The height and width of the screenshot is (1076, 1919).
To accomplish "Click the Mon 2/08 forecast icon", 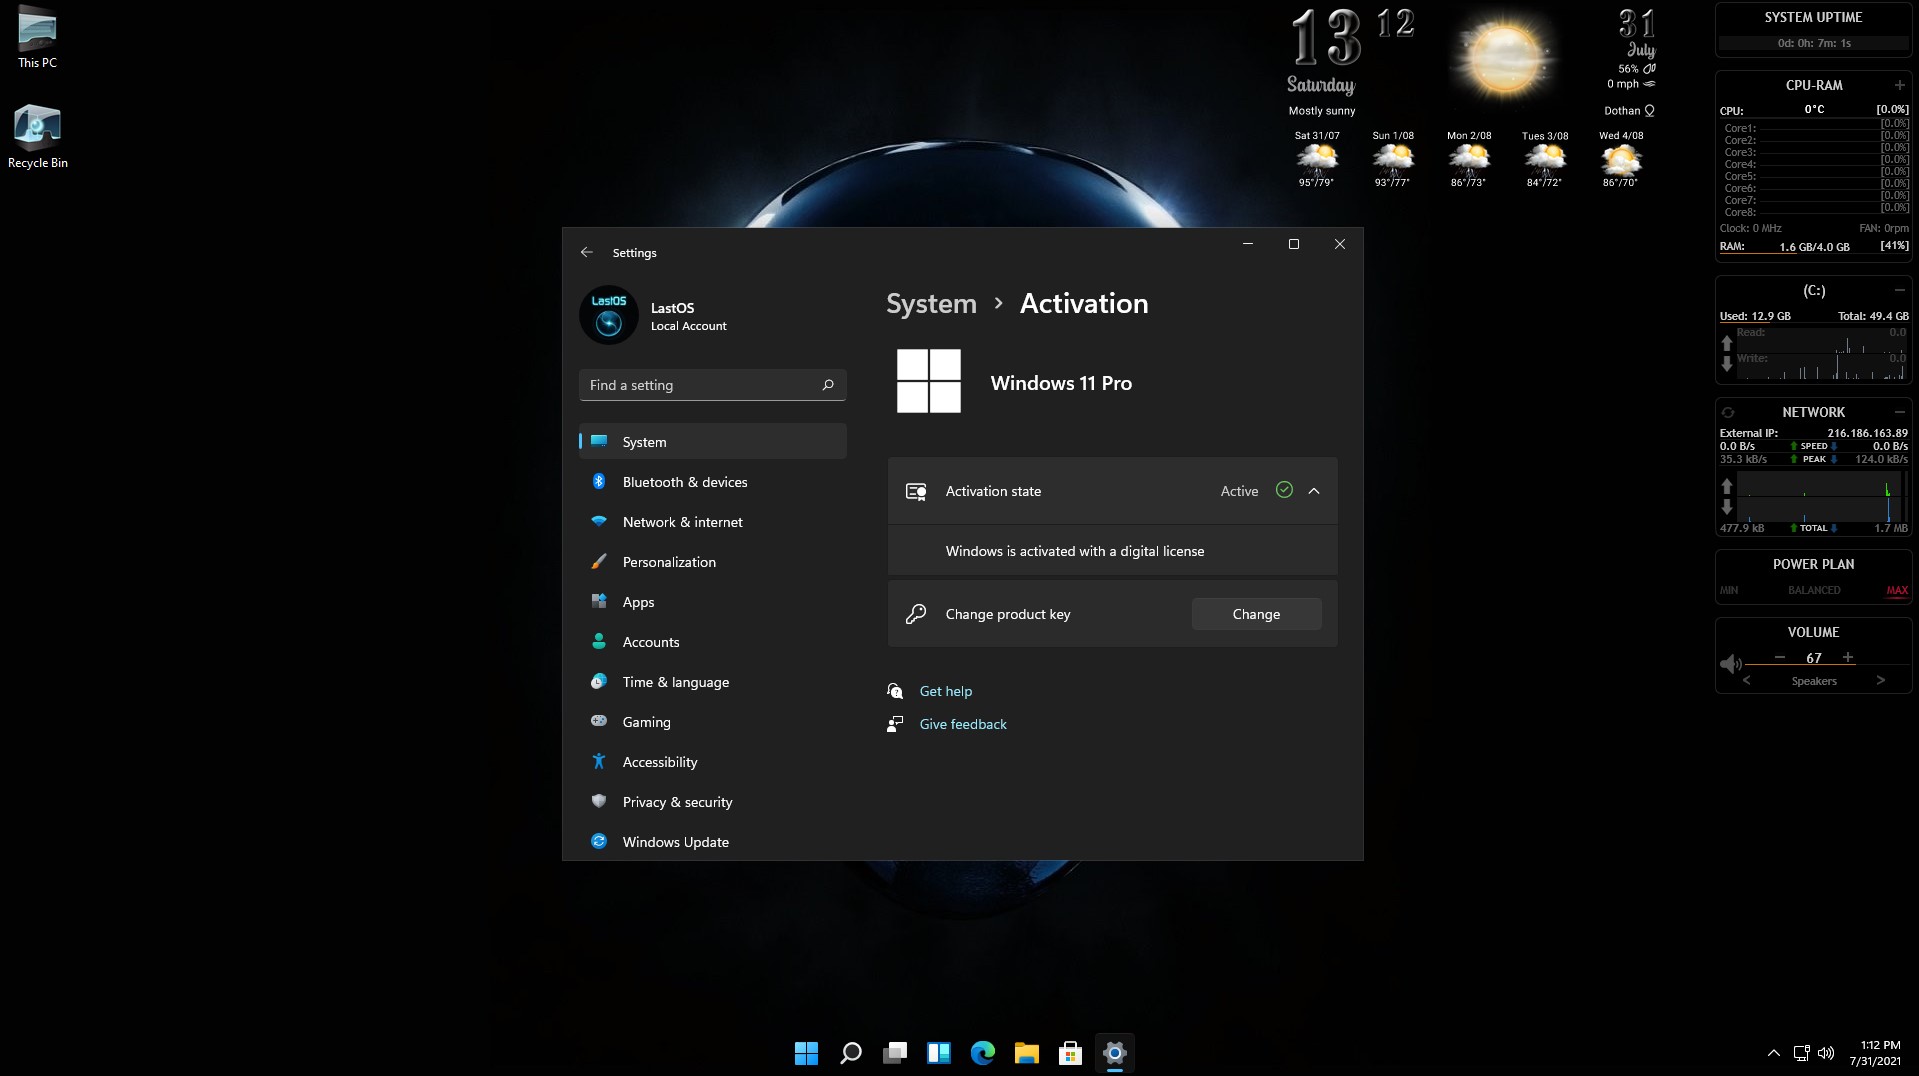I will (1469, 158).
